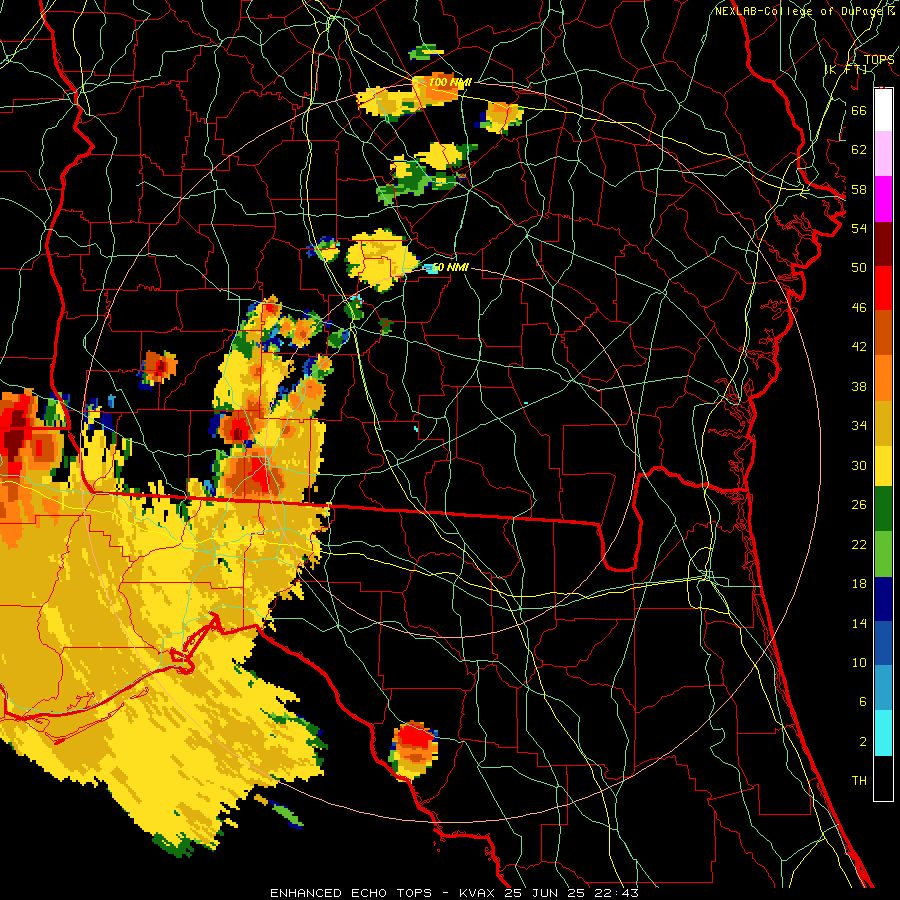900x900 pixels.
Task: Click the 6 legend value
Action: pyautogui.click(x=862, y=702)
